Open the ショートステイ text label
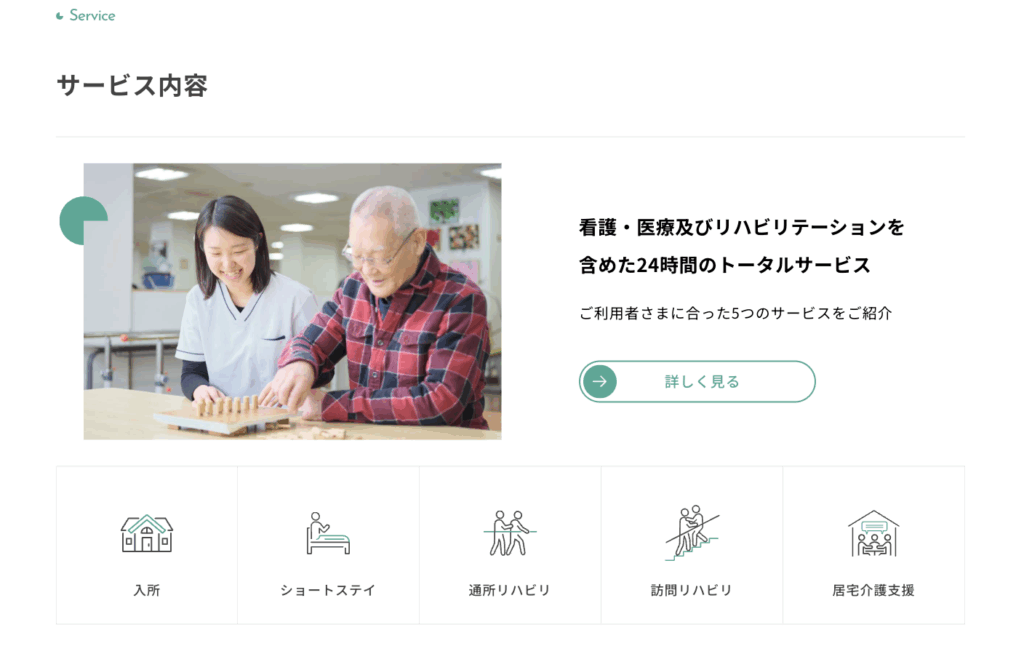1024x662 pixels. [328, 590]
